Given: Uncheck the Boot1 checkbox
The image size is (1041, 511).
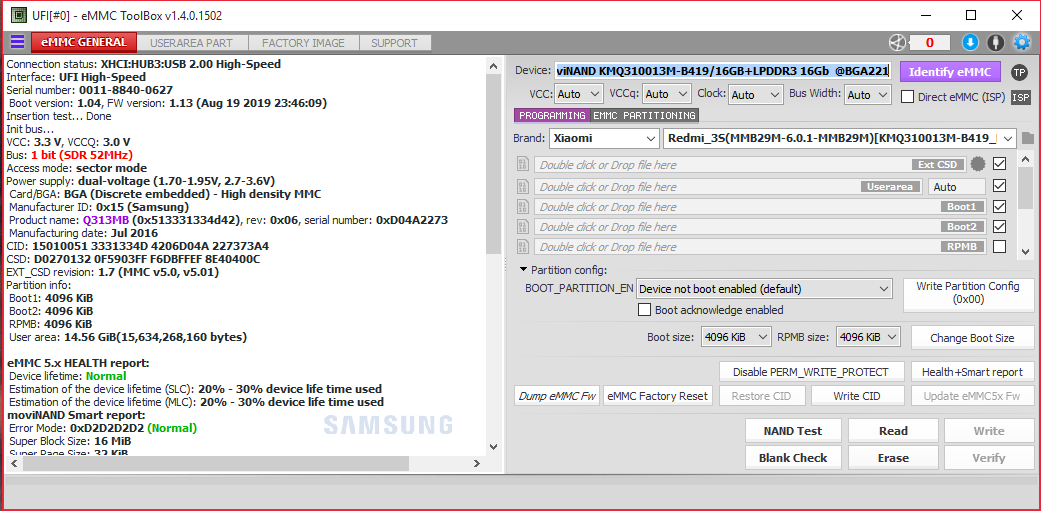Looking at the screenshot, I should click(999, 206).
